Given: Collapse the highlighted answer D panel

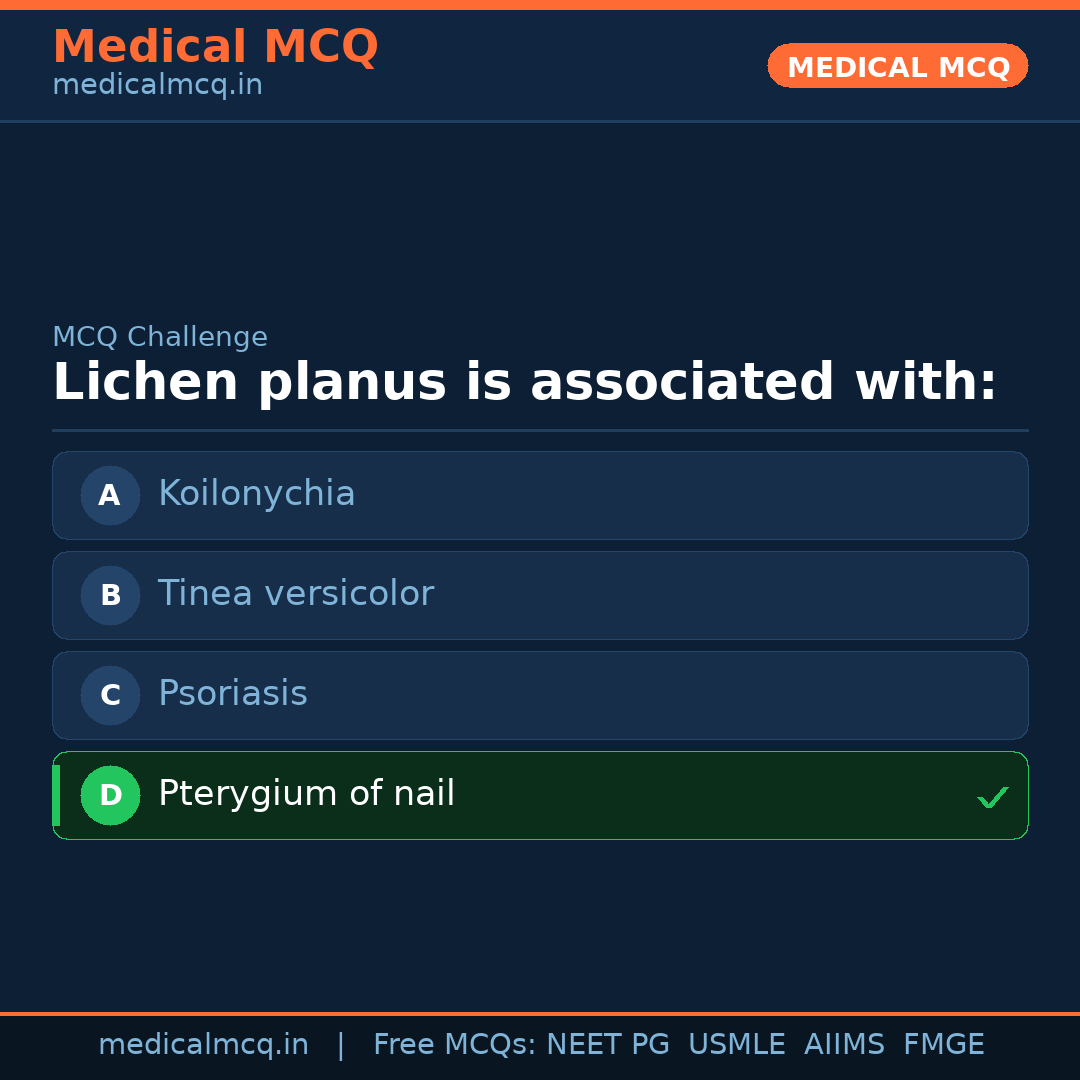Looking at the screenshot, I should click(x=540, y=795).
